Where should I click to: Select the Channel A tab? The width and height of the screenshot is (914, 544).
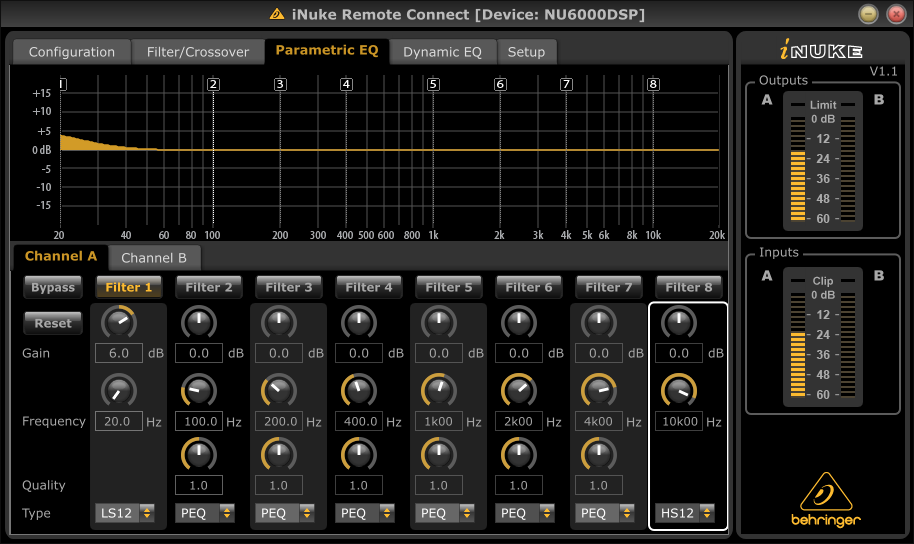pyautogui.click(x=61, y=257)
